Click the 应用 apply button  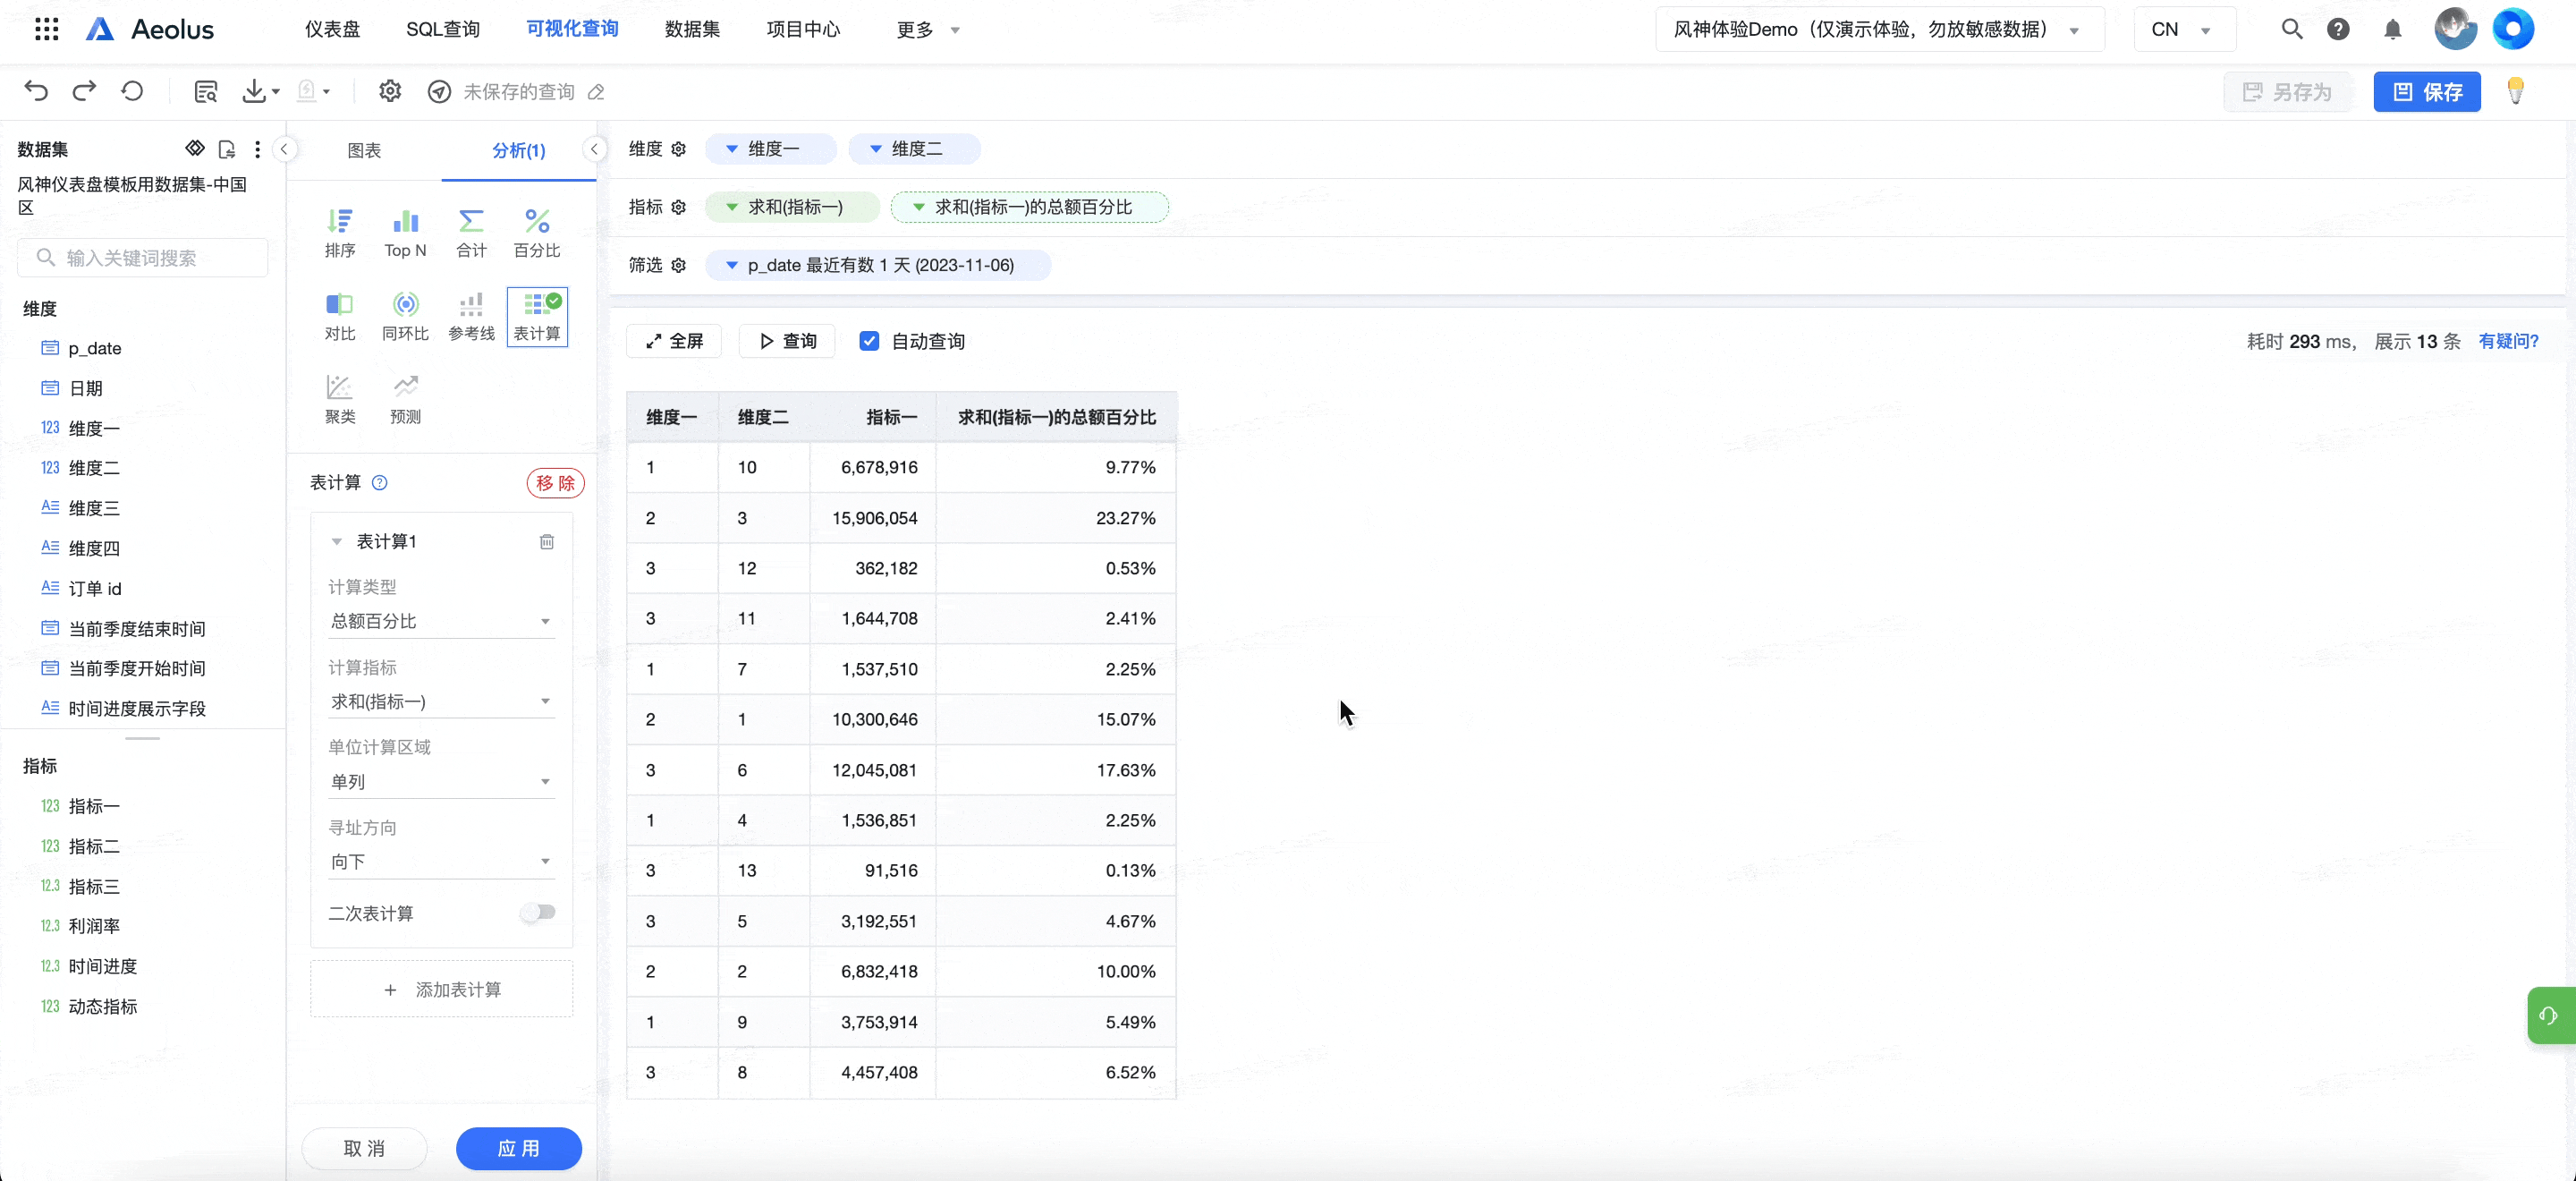[518, 1147]
